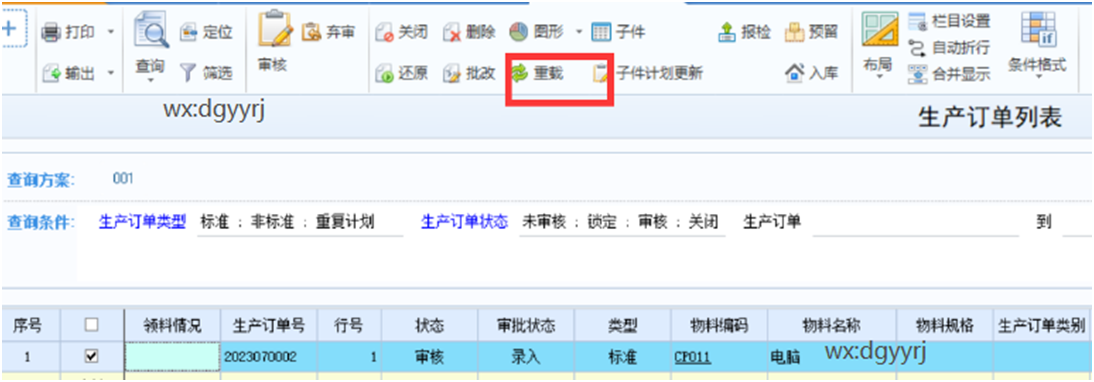Click the 入库 stock-in button
Screen dimensions: 1094x382
click(811, 72)
